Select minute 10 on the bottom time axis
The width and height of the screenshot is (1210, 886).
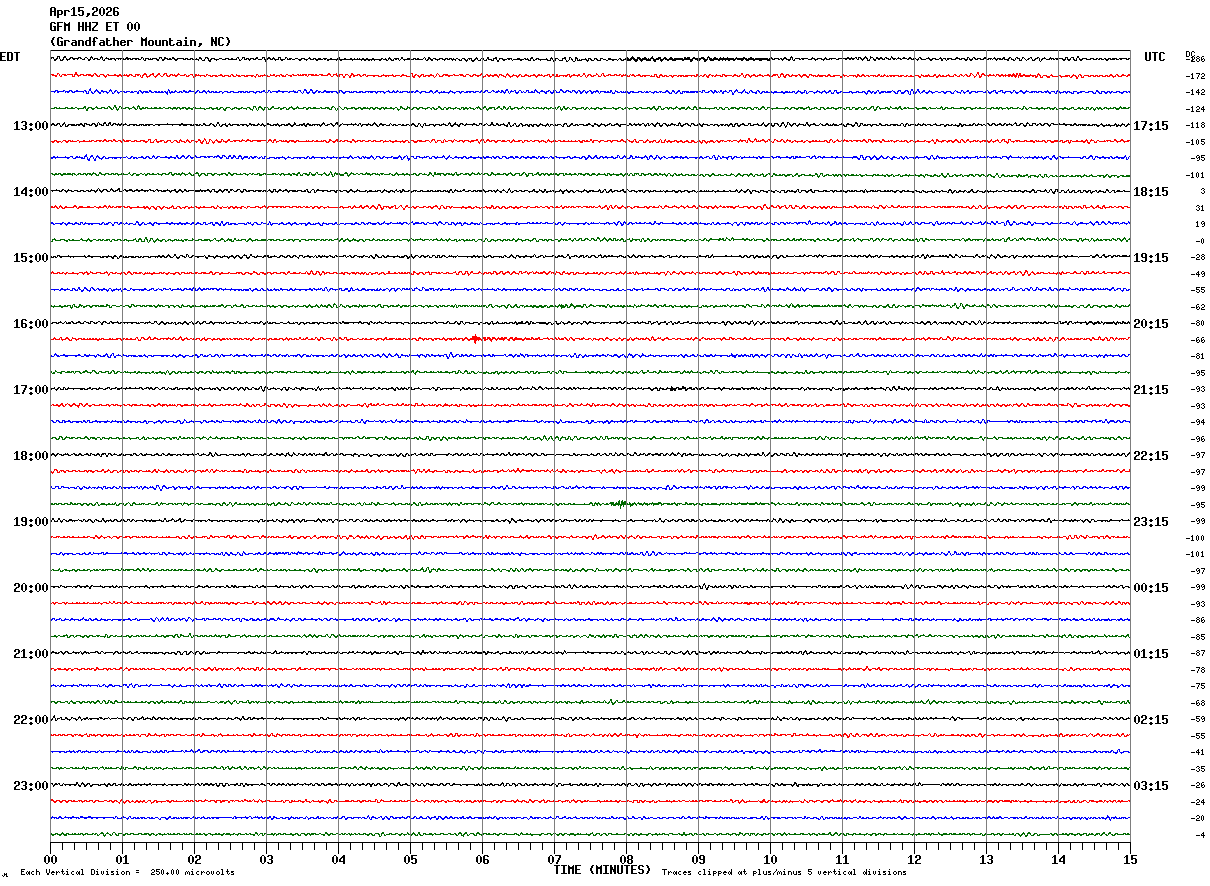770,860
